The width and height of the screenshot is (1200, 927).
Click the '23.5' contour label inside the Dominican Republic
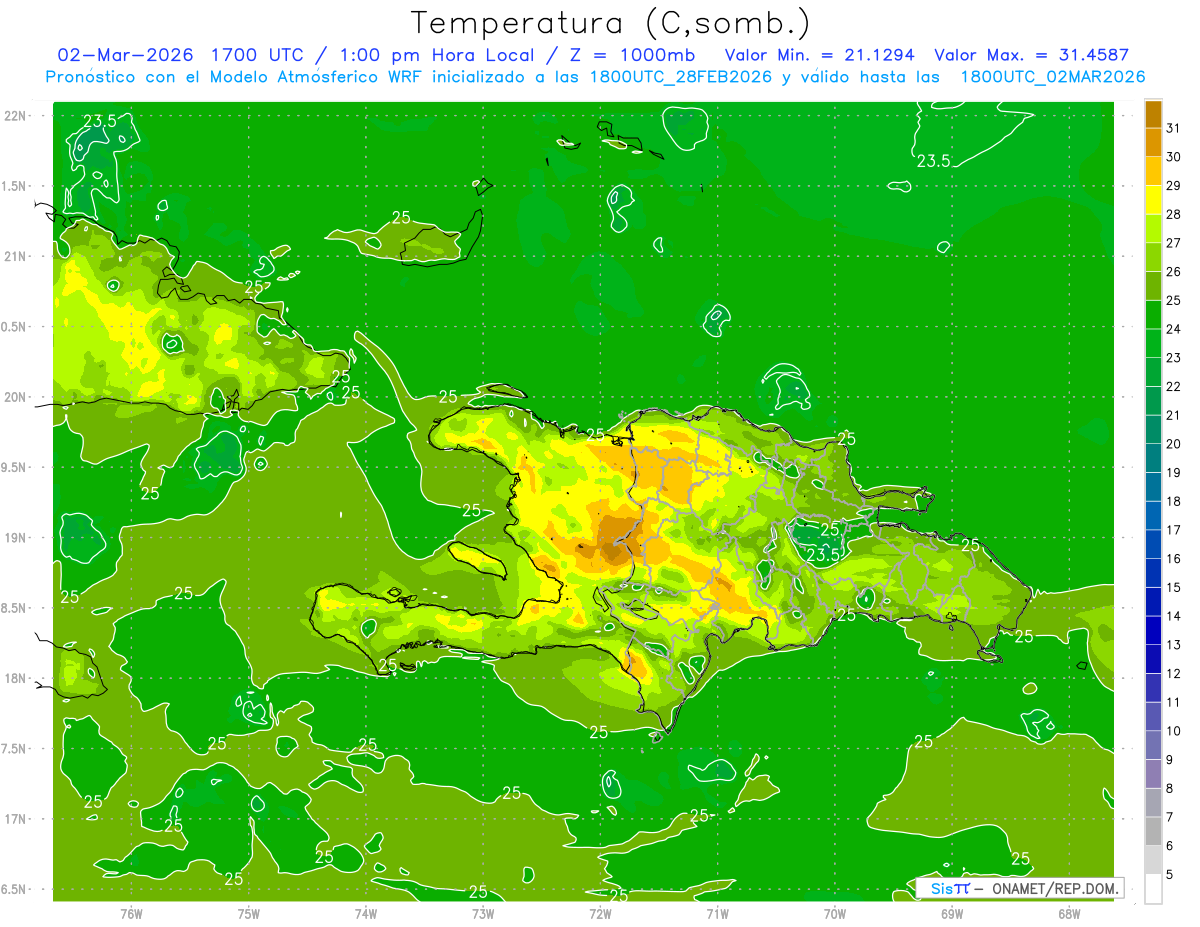[822, 554]
